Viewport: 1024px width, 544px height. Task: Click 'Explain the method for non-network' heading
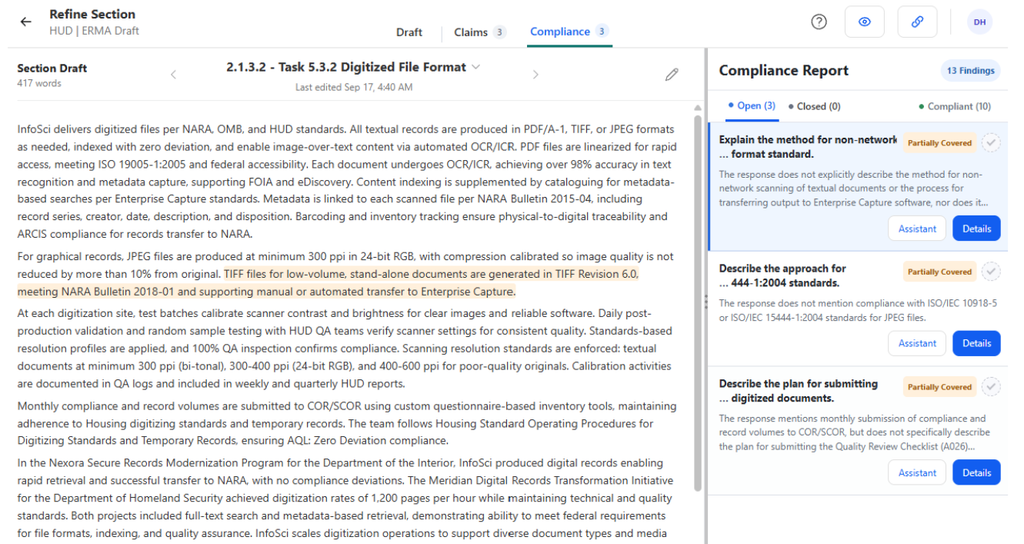tap(808, 140)
